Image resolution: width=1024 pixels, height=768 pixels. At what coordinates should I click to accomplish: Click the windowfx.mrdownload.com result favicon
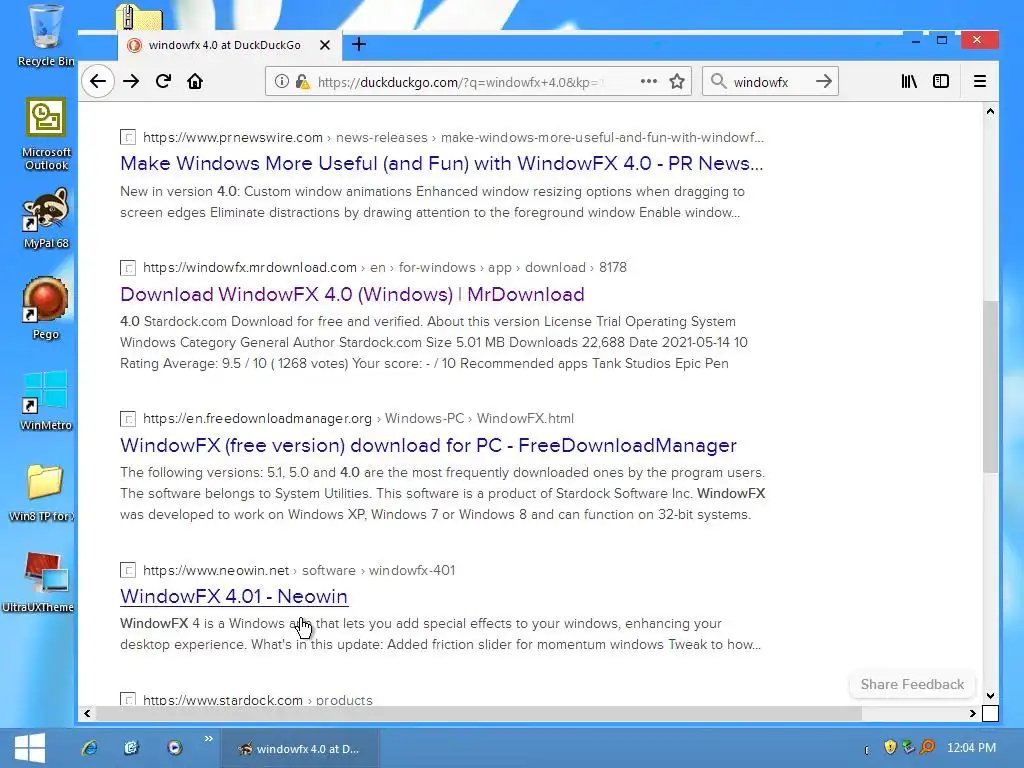click(x=128, y=268)
